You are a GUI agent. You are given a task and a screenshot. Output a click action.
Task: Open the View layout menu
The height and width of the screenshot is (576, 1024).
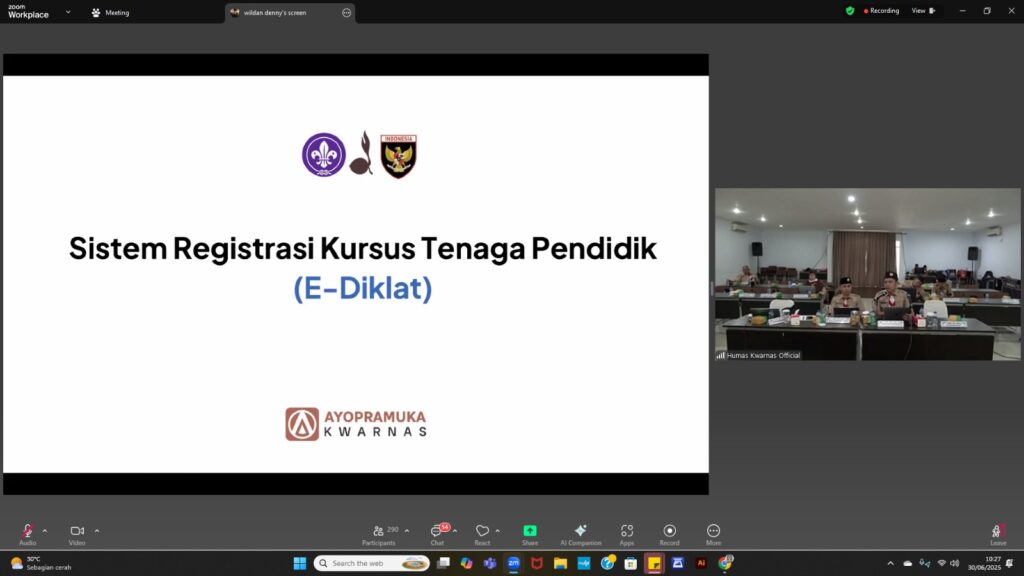(923, 11)
